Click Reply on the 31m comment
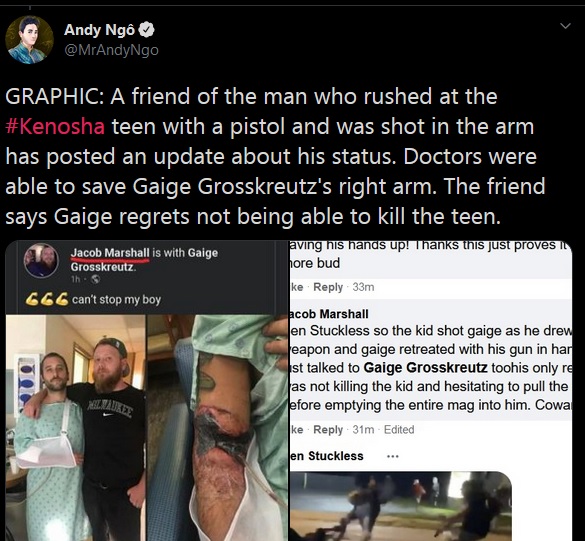 [328, 429]
